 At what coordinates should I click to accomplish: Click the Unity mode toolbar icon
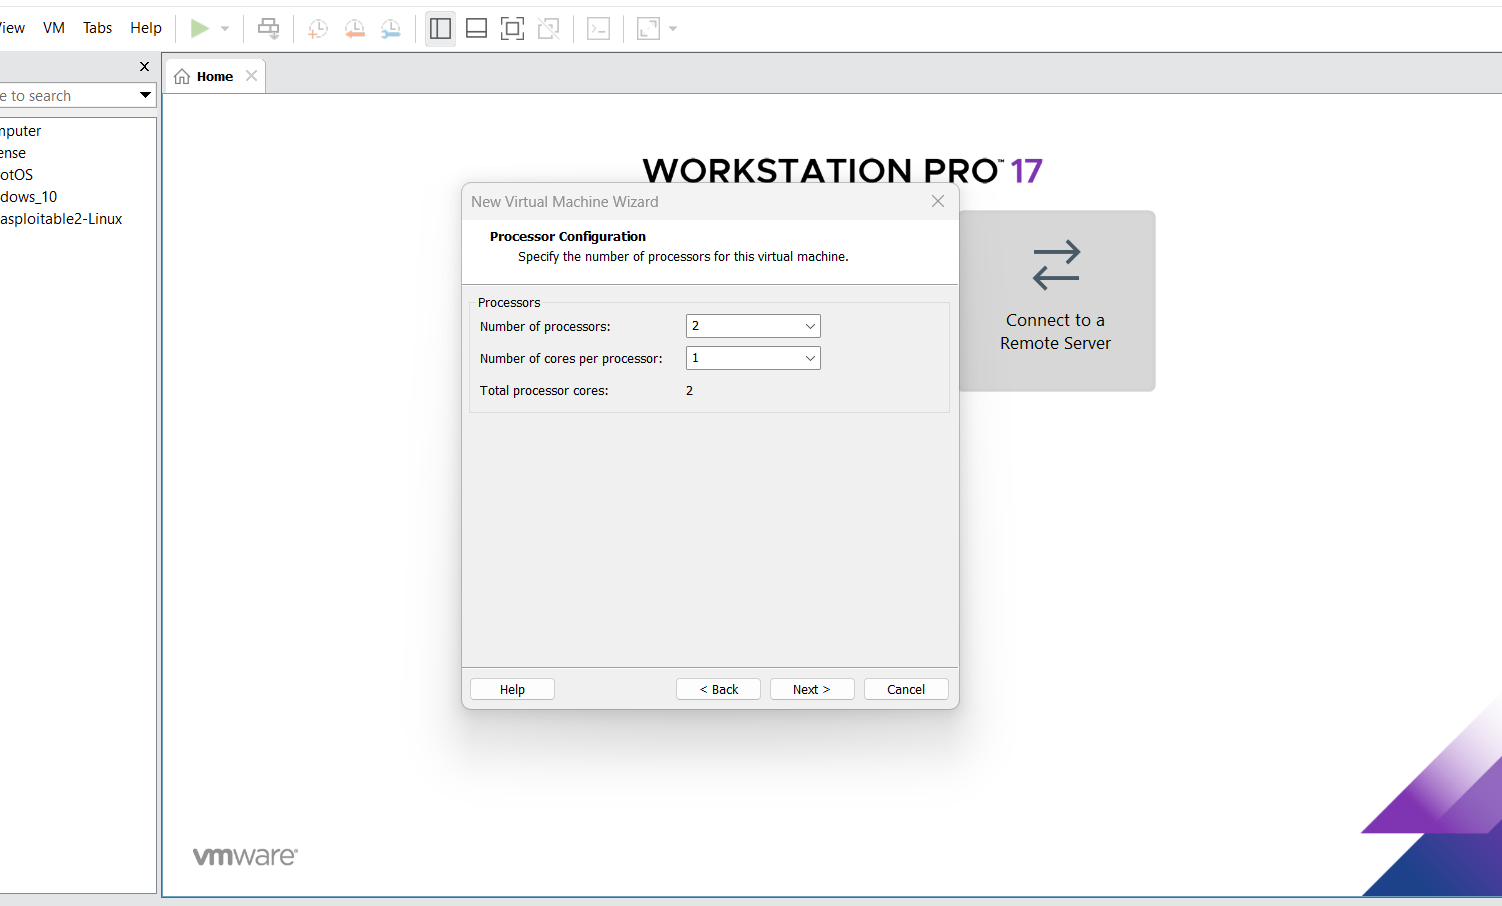click(549, 29)
